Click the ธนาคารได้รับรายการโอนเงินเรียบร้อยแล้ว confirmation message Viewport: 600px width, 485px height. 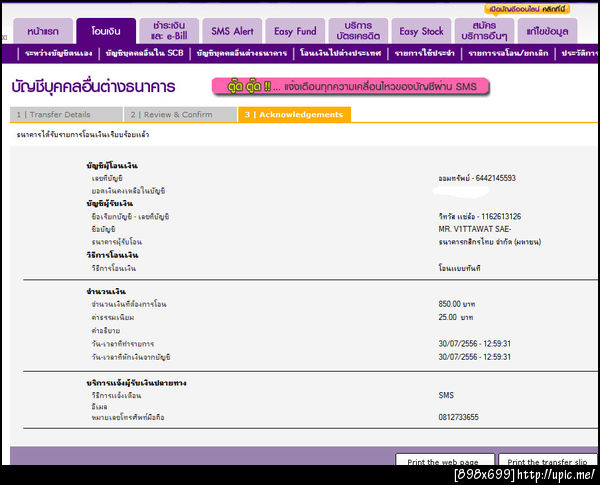(83, 135)
